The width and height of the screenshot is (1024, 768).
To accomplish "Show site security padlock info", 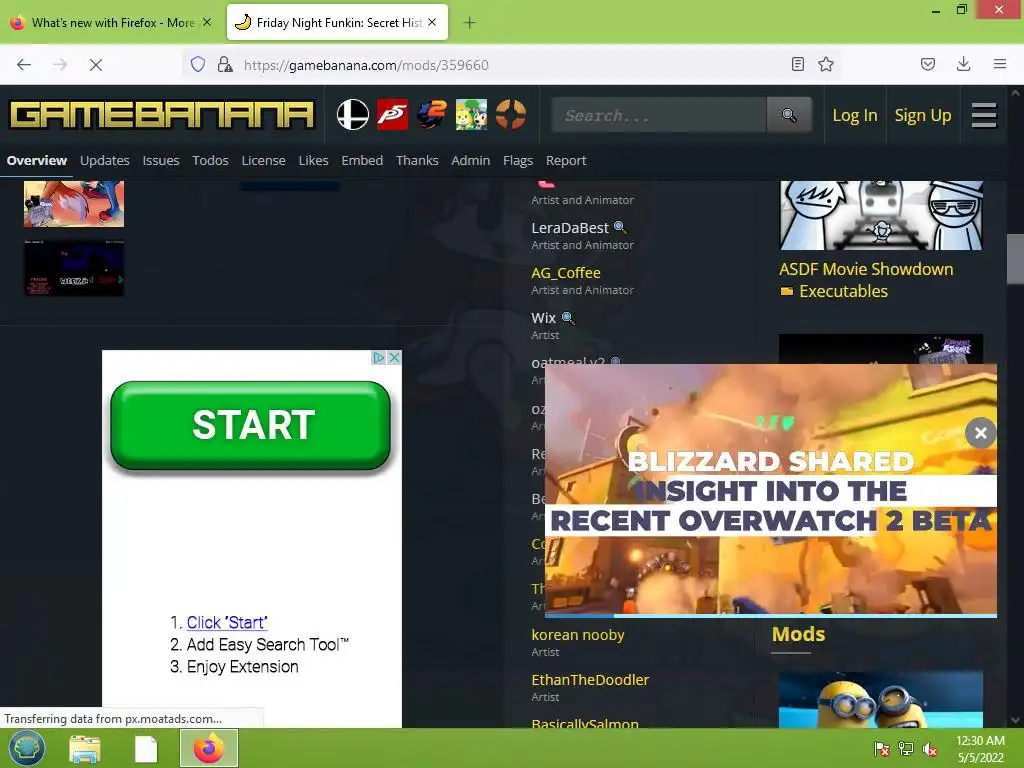I will click(x=225, y=64).
